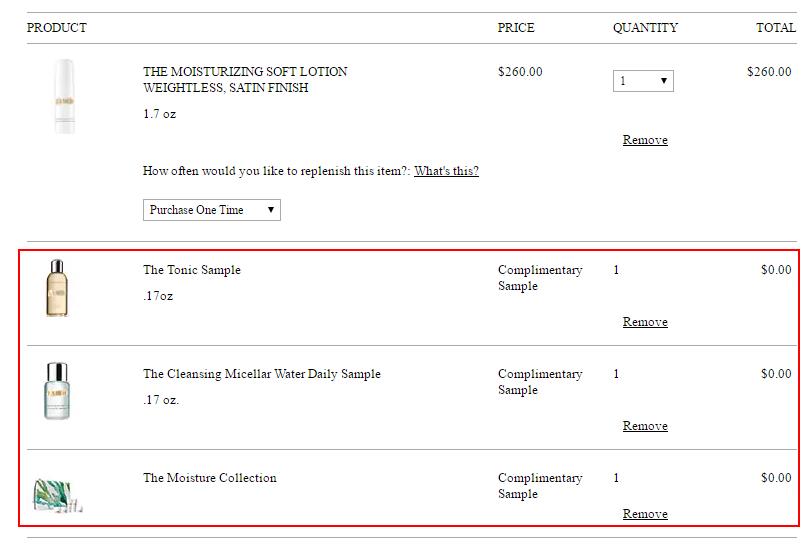Click the TOTAL column header
The height and width of the screenshot is (545, 812).
tap(776, 27)
